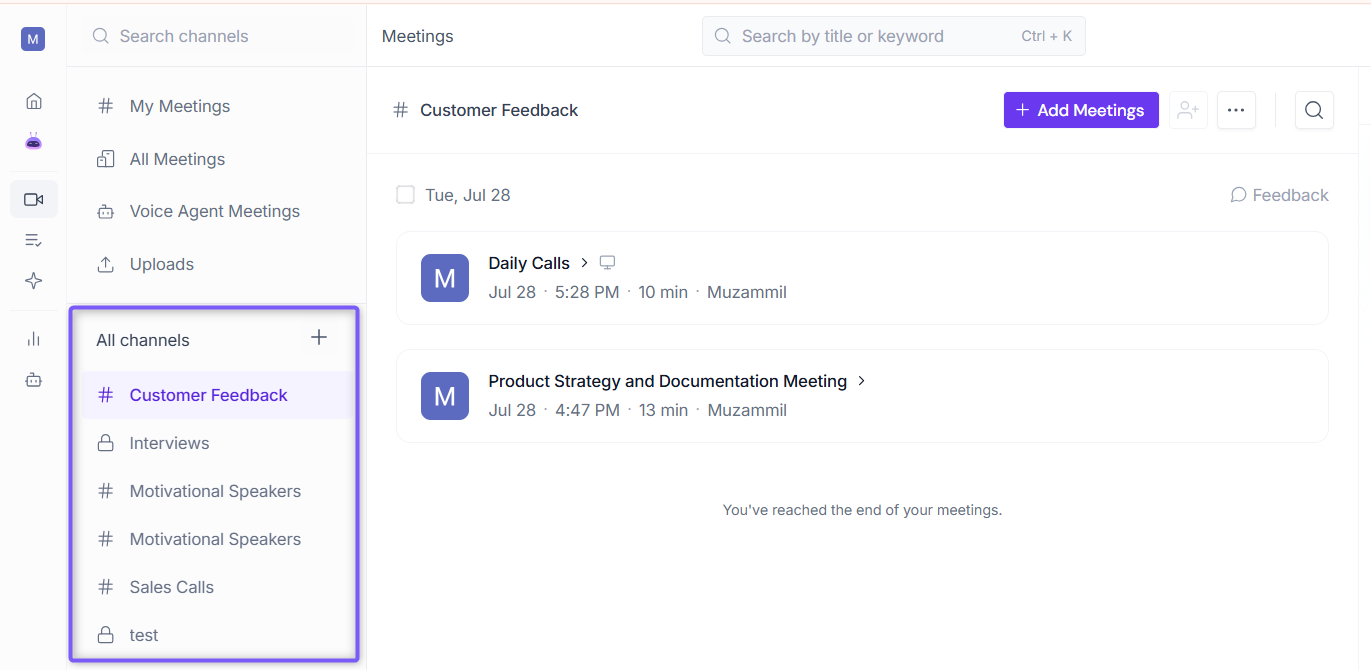Click the screen monitor icon beside Daily Calls
Screen dimensions: 1371x670
(607, 263)
